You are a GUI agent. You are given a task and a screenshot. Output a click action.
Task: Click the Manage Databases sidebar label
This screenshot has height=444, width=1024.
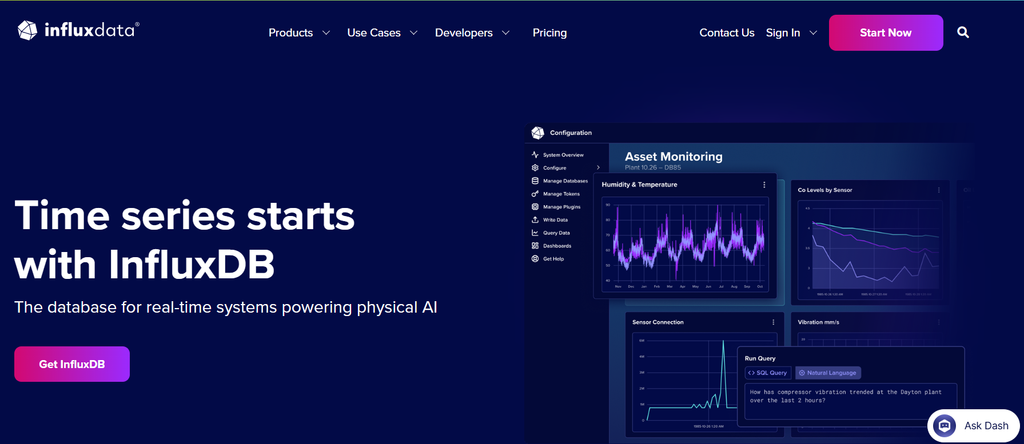pos(566,181)
